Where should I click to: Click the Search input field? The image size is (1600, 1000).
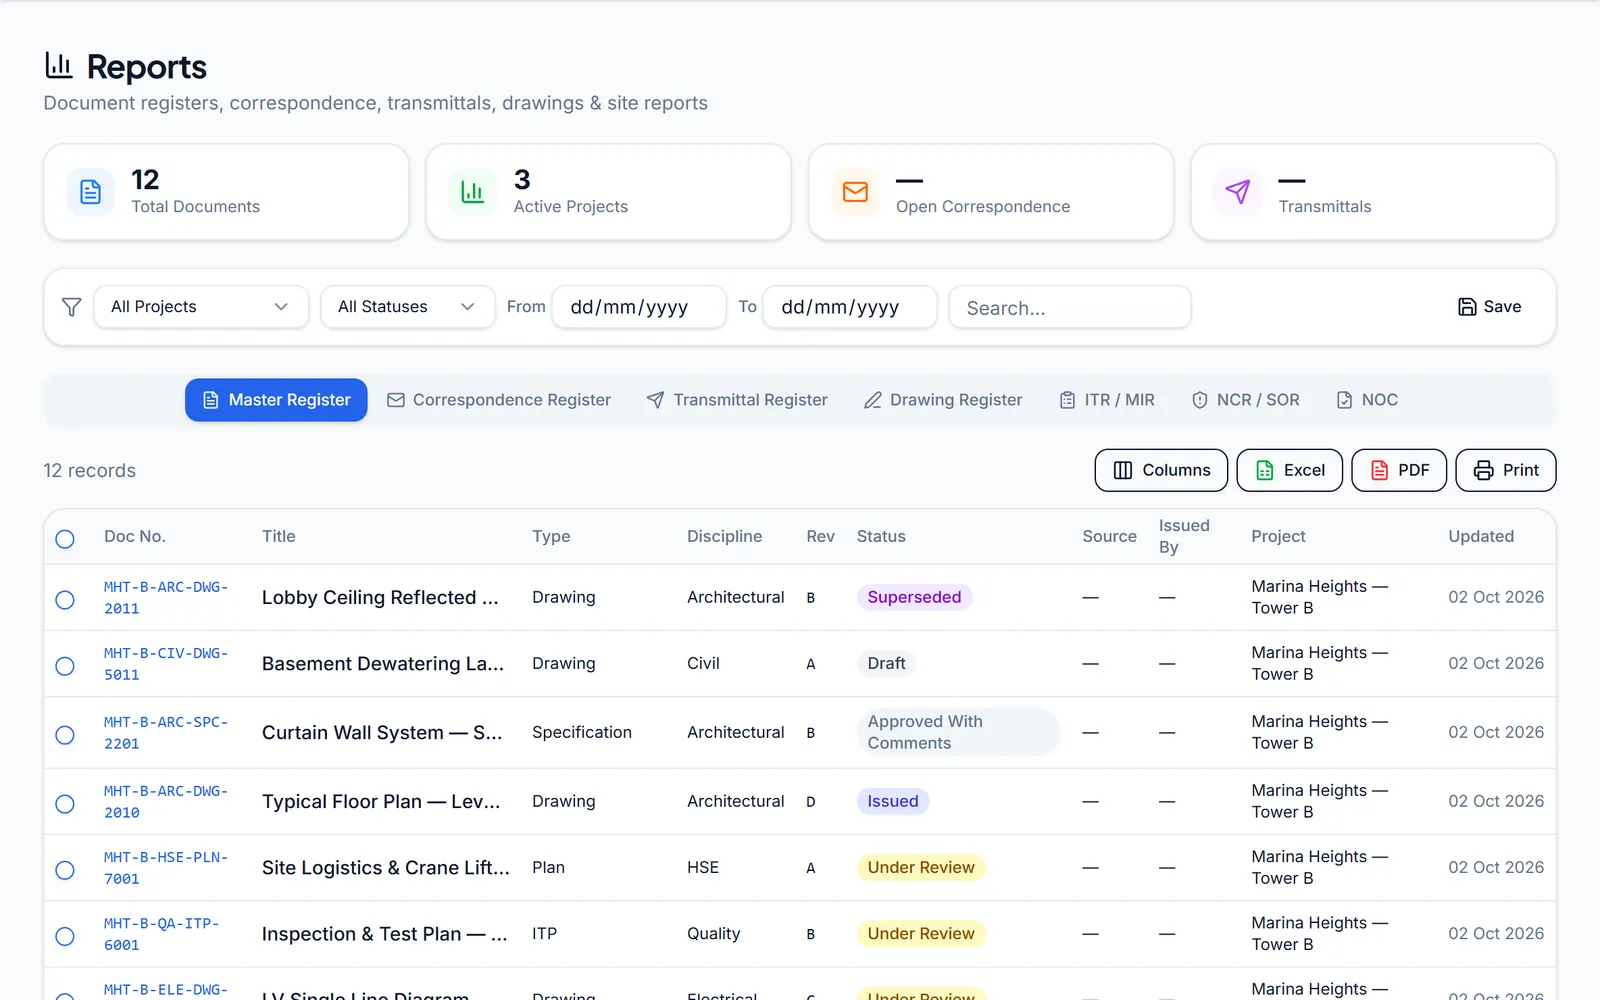coord(1070,307)
